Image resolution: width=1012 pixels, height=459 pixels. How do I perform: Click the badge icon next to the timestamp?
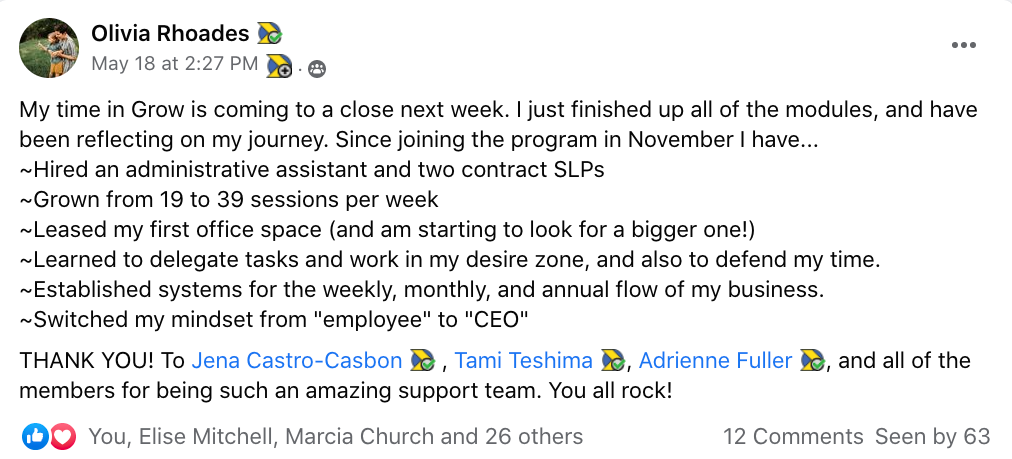tap(279, 66)
